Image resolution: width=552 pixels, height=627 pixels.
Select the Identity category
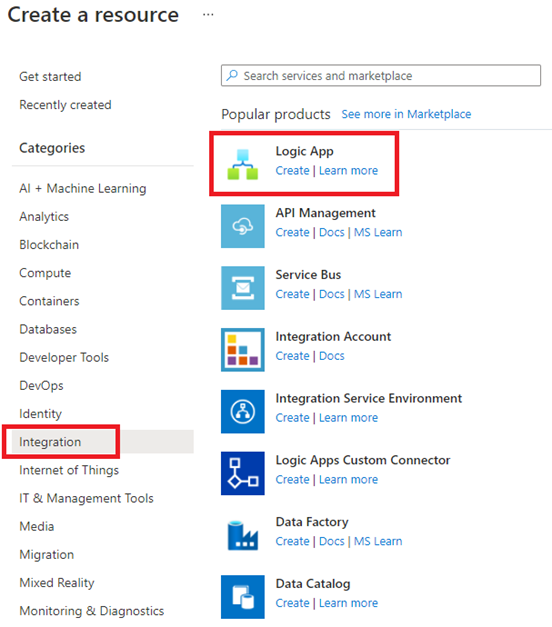(x=40, y=414)
